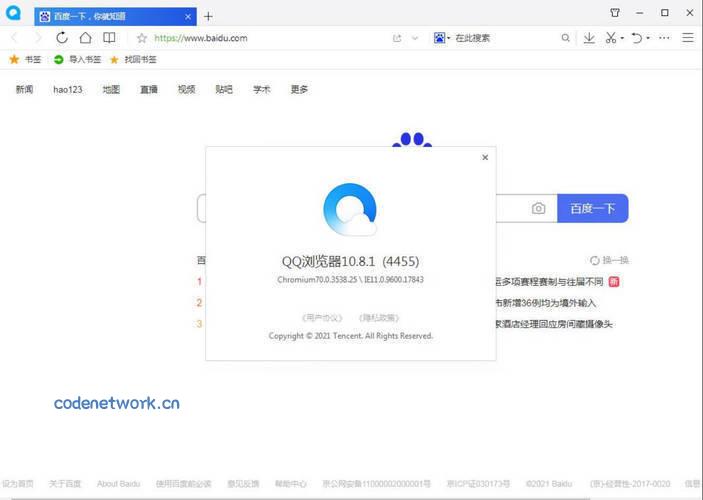The width and height of the screenshot is (703, 500).
Task: Click the toolbar search box
Action: point(504,38)
